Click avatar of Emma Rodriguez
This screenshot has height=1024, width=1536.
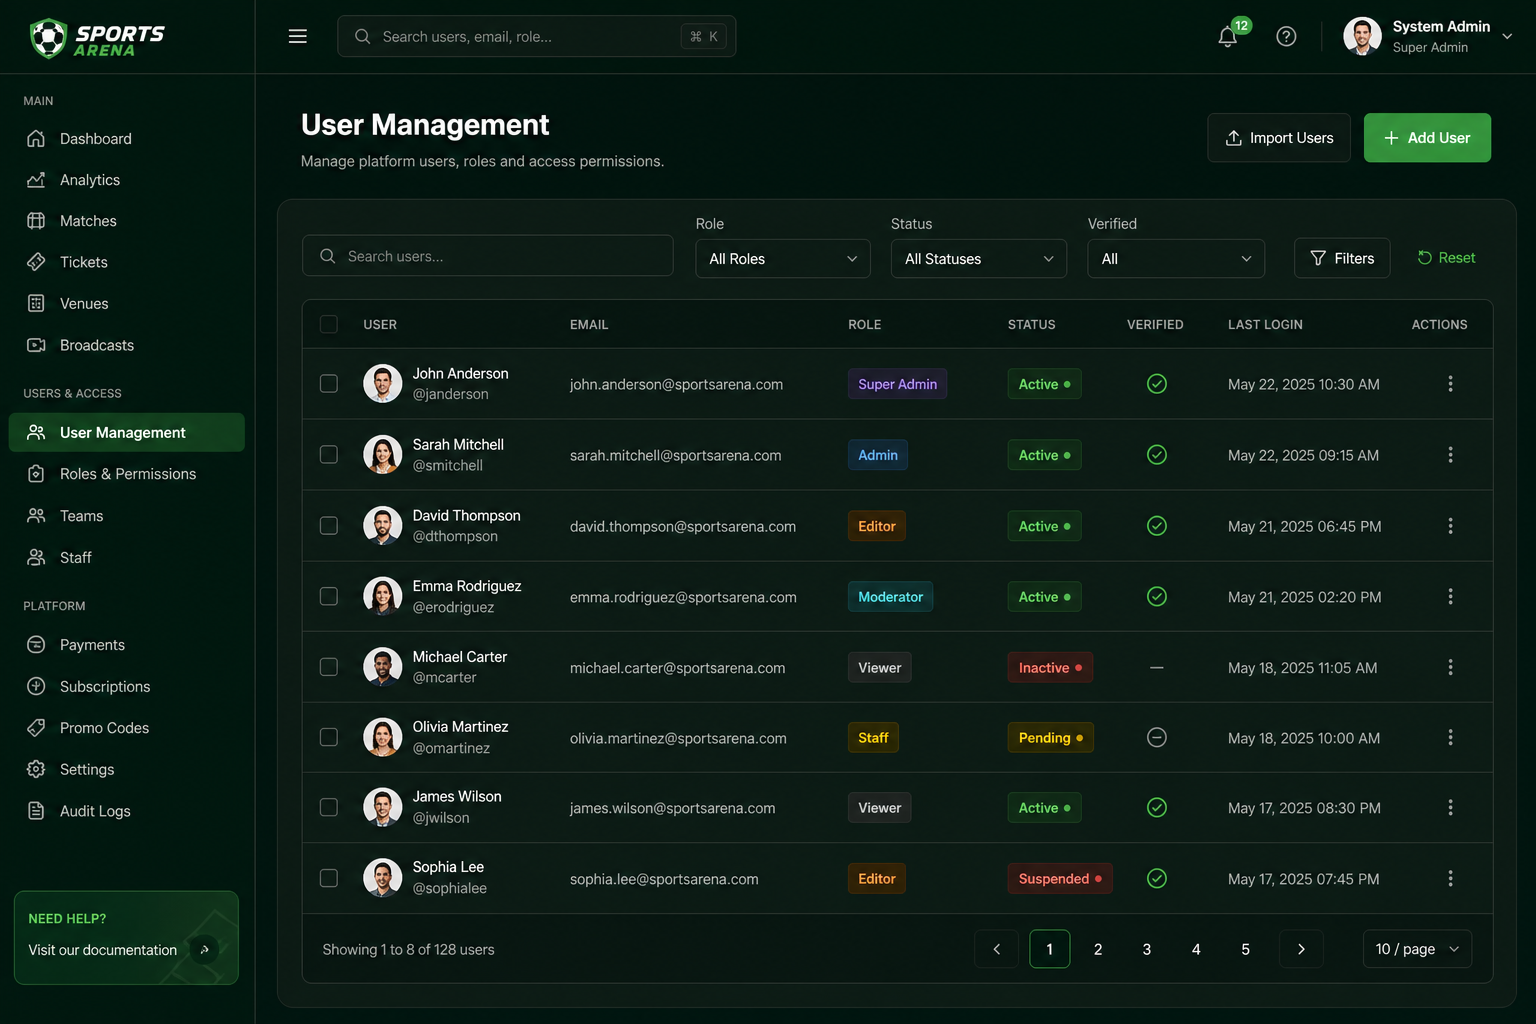pos(382,596)
